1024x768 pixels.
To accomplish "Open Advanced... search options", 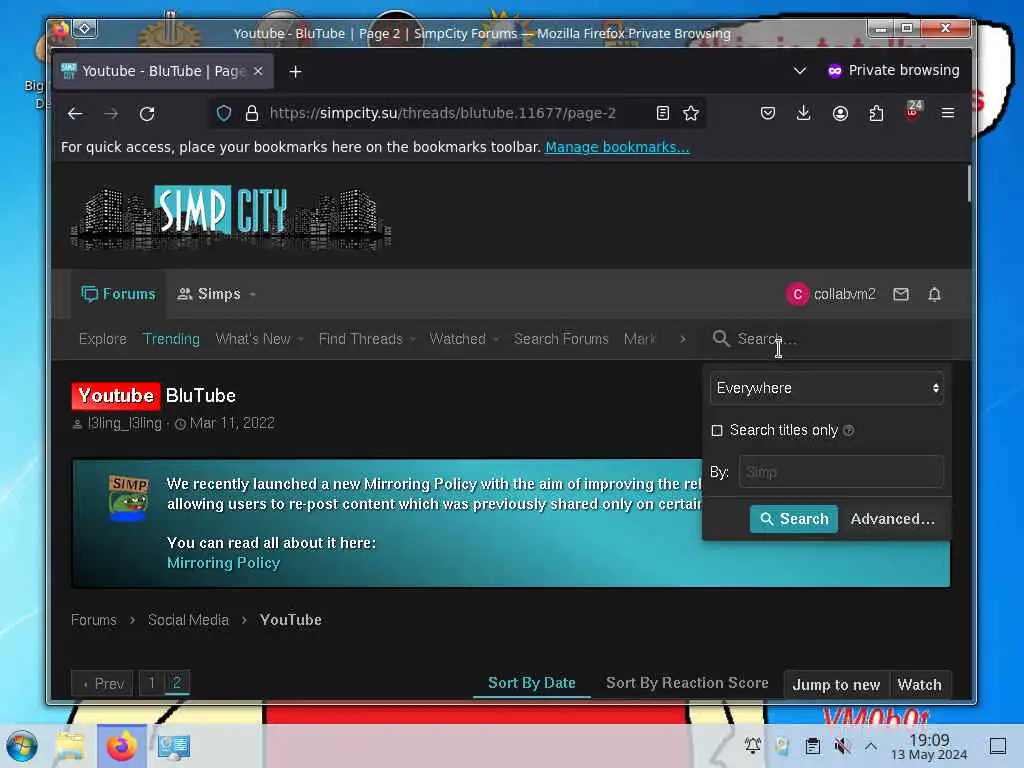I will click(x=893, y=519).
